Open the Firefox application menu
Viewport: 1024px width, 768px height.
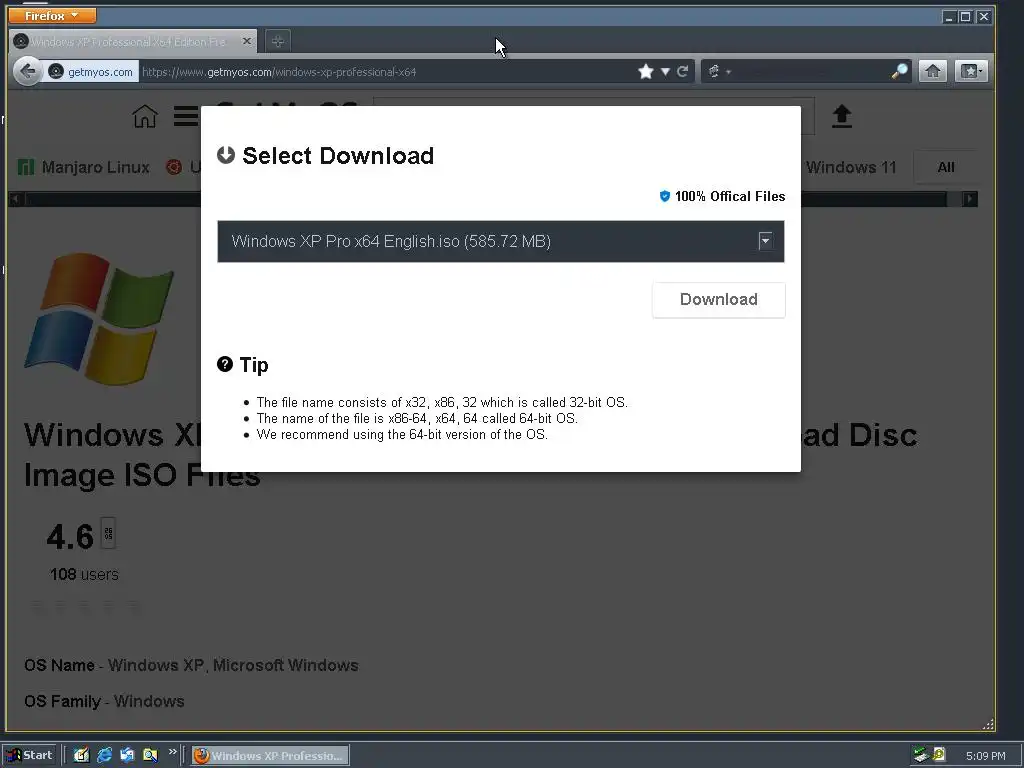52,15
